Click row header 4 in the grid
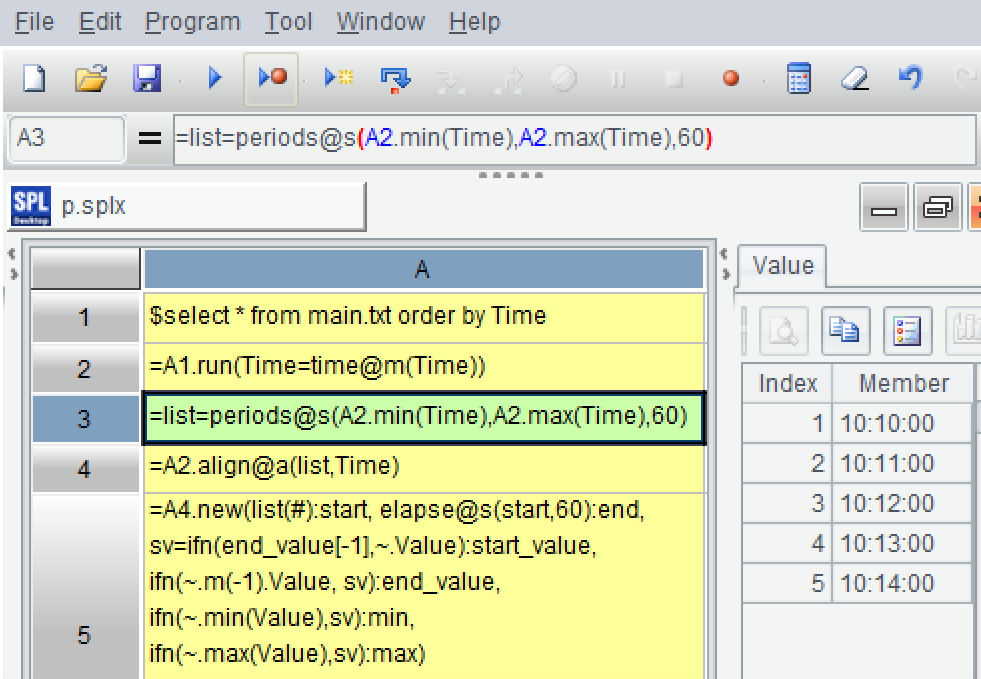 85,468
